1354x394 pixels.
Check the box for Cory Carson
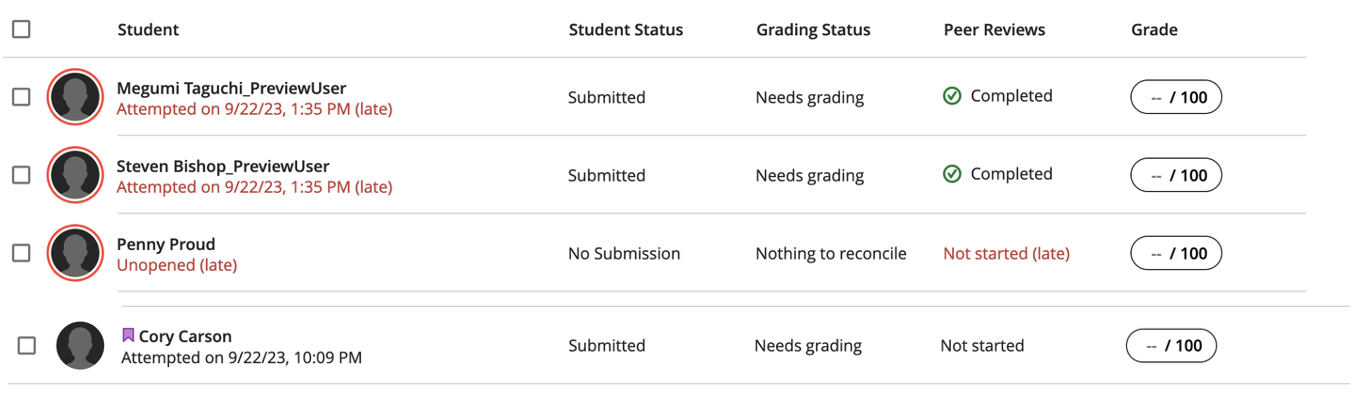pyautogui.click(x=27, y=346)
